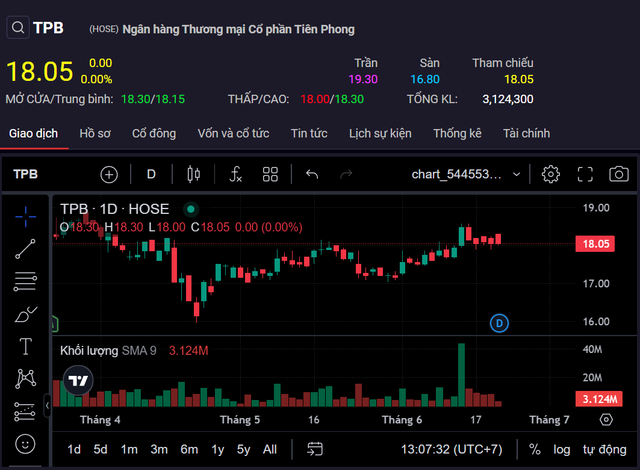Screen dimensions: 640x470
Task: Click the green market status dot
Action: tap(191, 209)
